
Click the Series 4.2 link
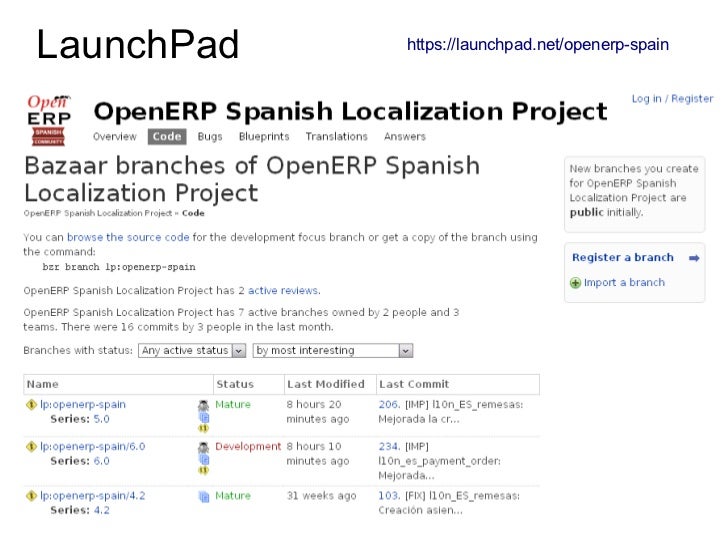tap(102, 510)
